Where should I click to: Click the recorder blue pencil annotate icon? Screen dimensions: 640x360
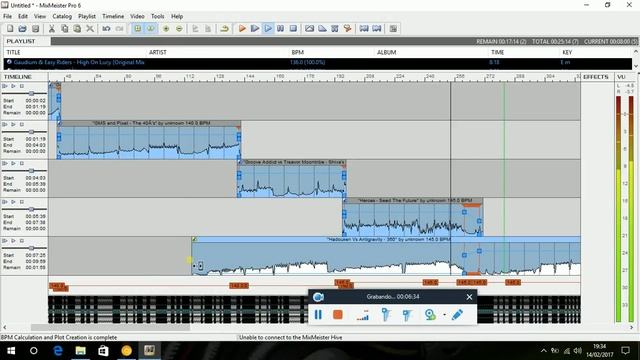click(457, 315)
